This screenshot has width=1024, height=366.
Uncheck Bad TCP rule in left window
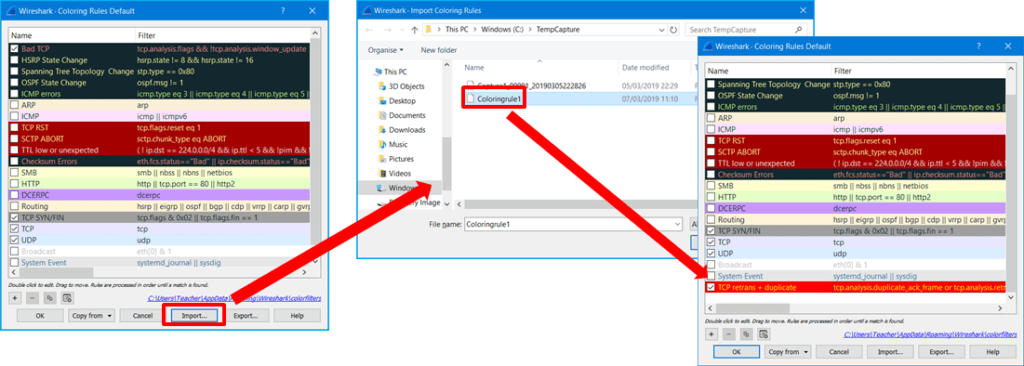point(15,49)
